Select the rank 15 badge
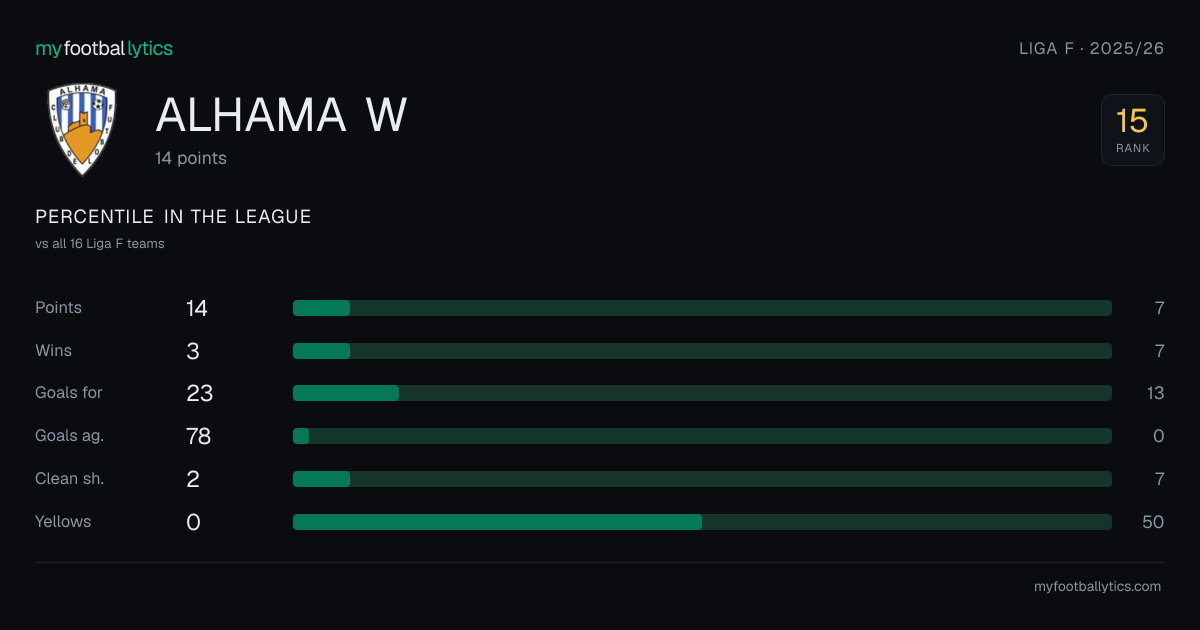The height and width of the screenshot is (630, 1200). click(1132, 130)
